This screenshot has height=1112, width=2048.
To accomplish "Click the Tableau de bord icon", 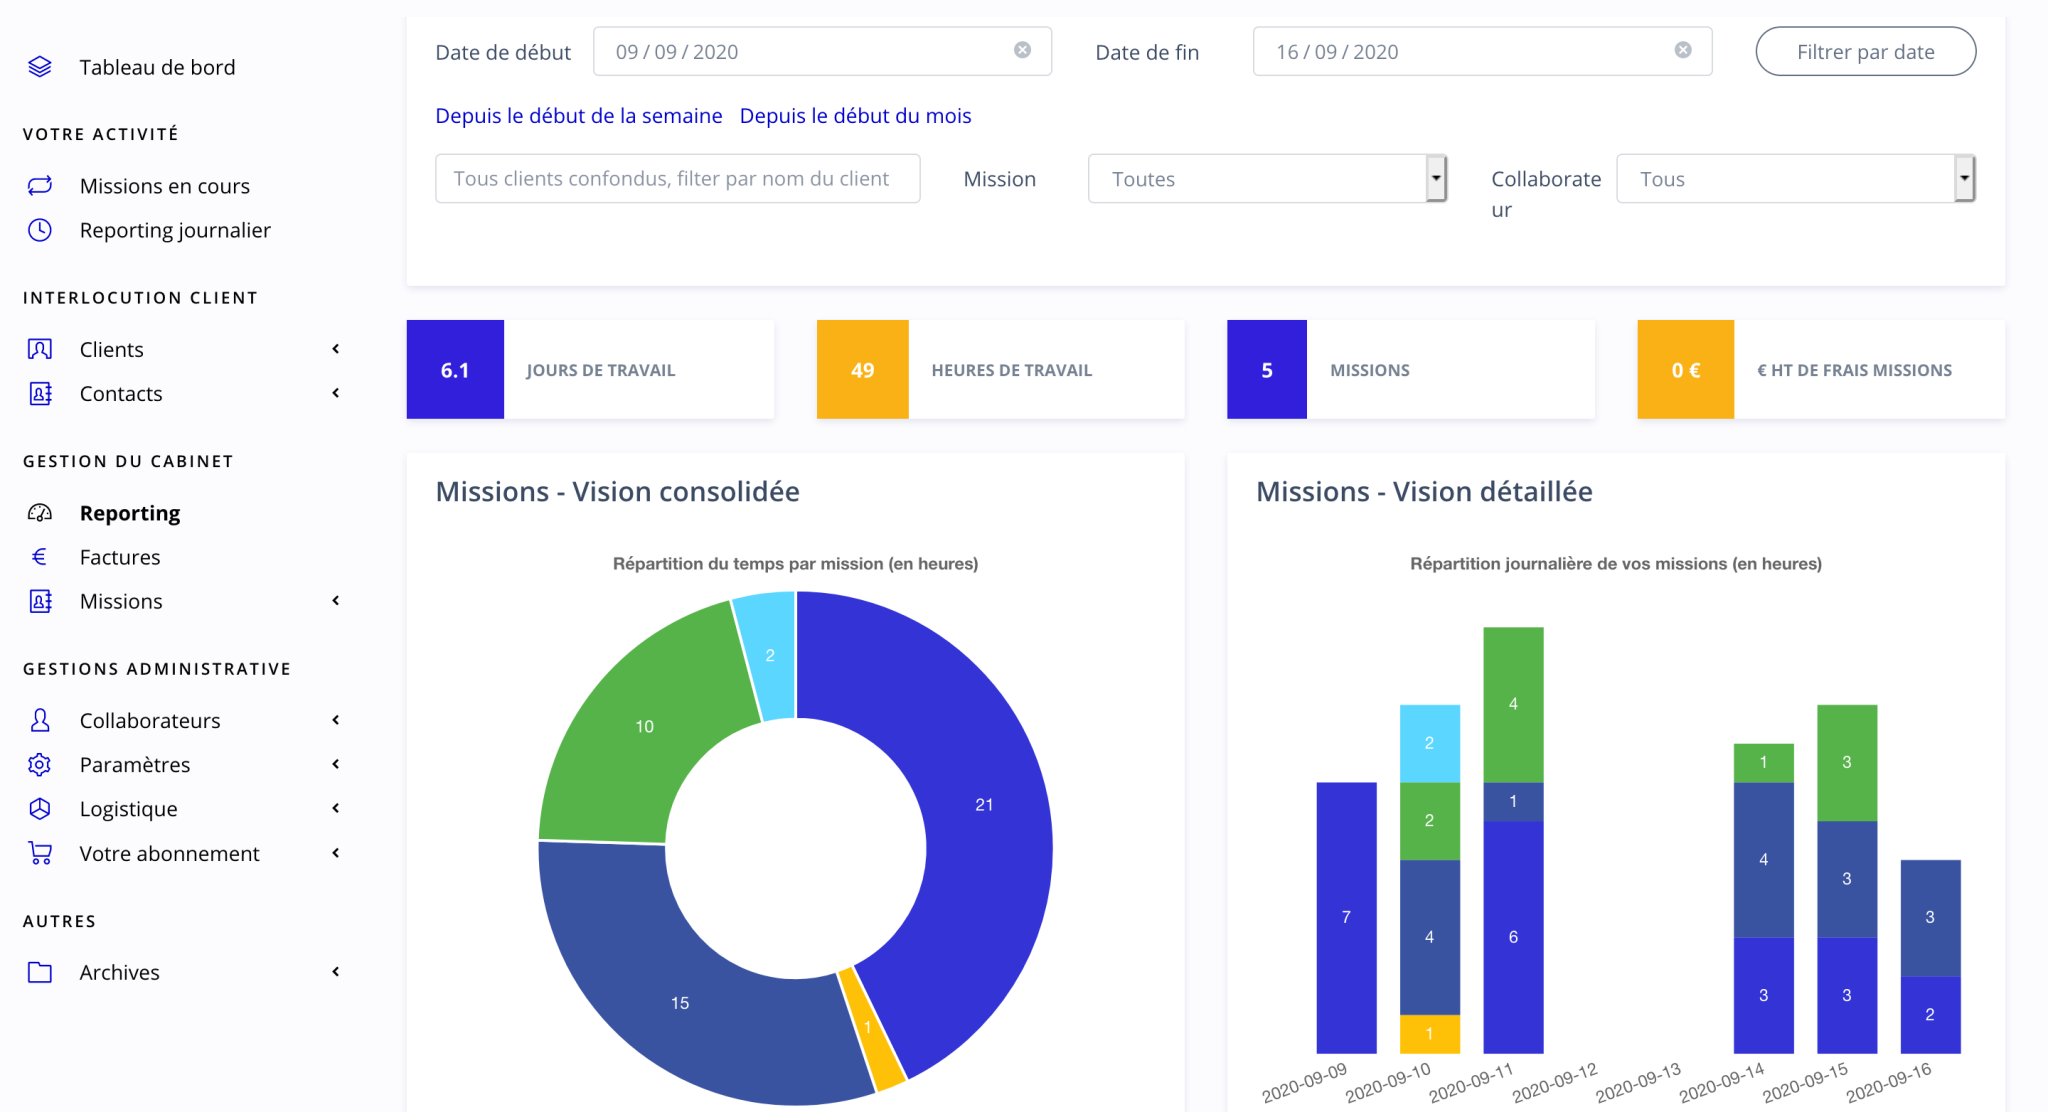I will tap(40, 66).
